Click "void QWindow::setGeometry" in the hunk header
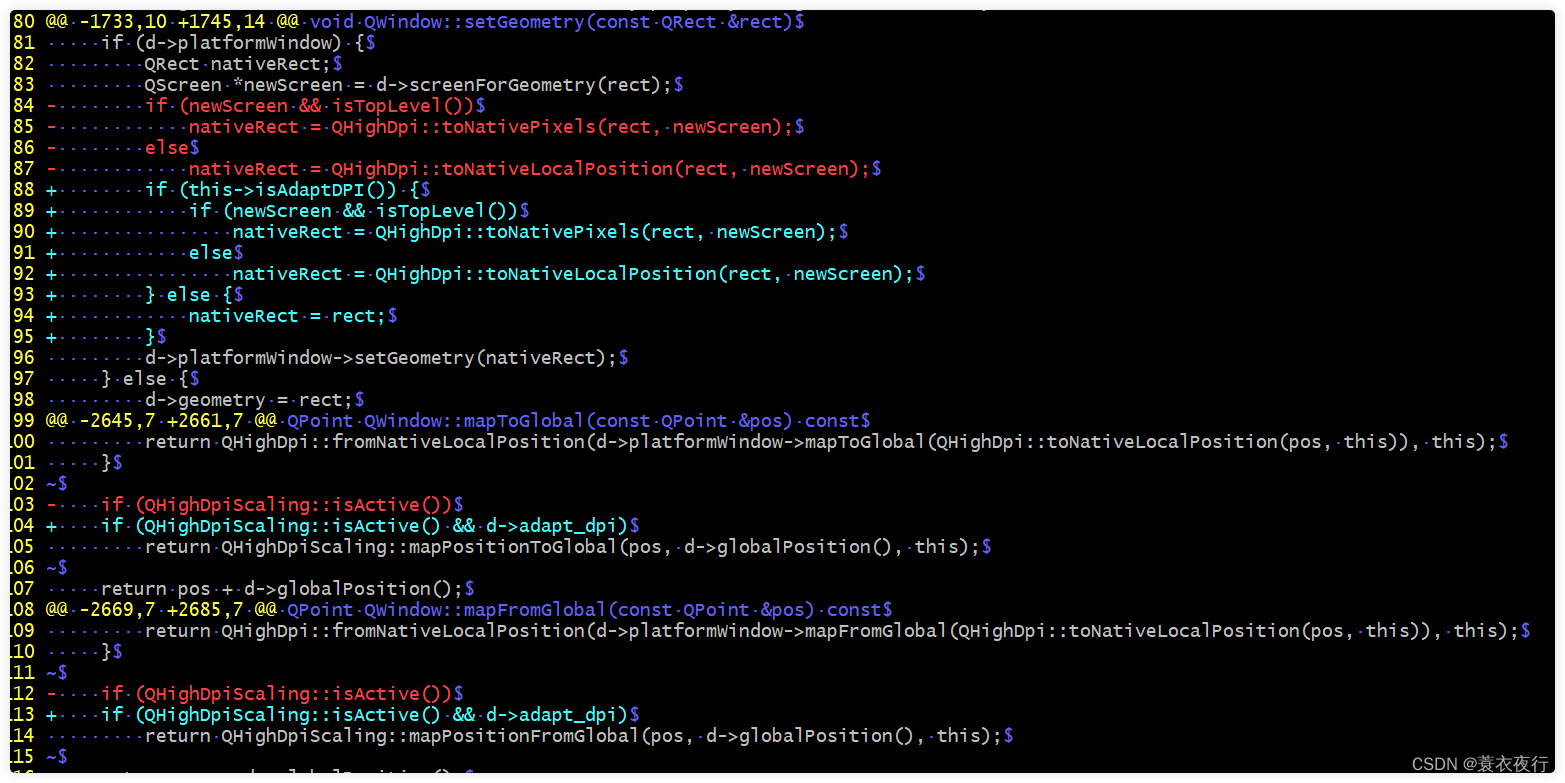The width and height of the screenshot is (1565, 783). tap(447, 22)
